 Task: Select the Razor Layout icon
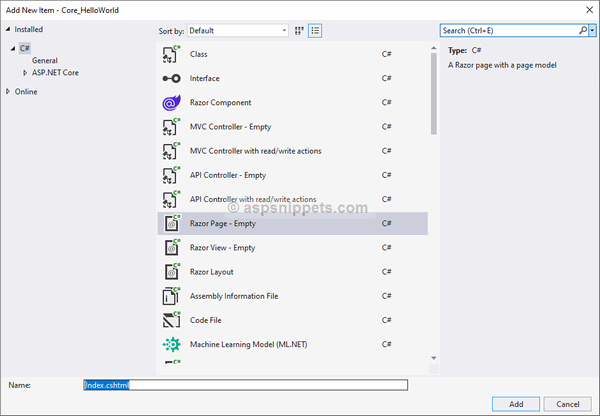[172, 272]
